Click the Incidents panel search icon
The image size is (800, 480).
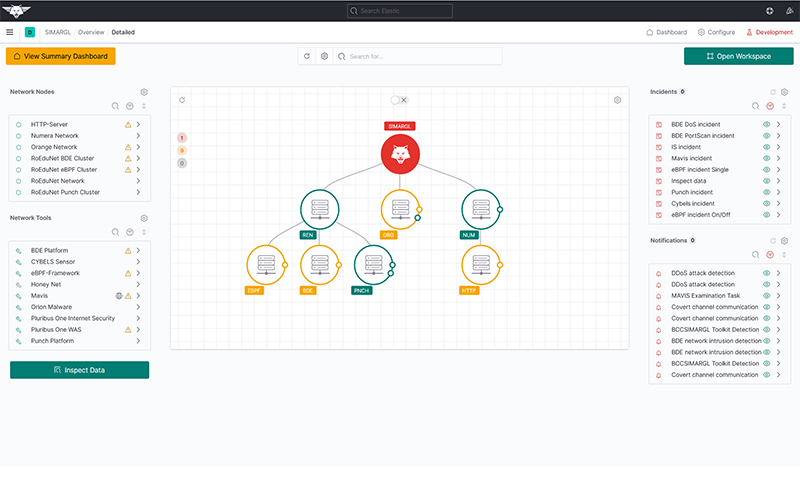pos(756,106)
